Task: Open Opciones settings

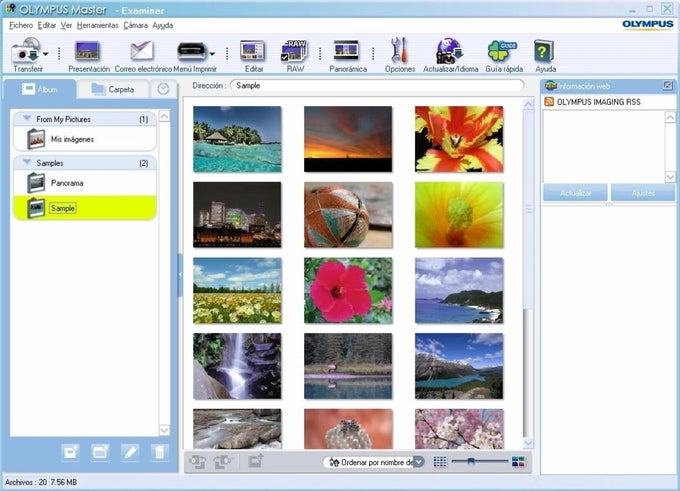Action: [x=399, y=51]
